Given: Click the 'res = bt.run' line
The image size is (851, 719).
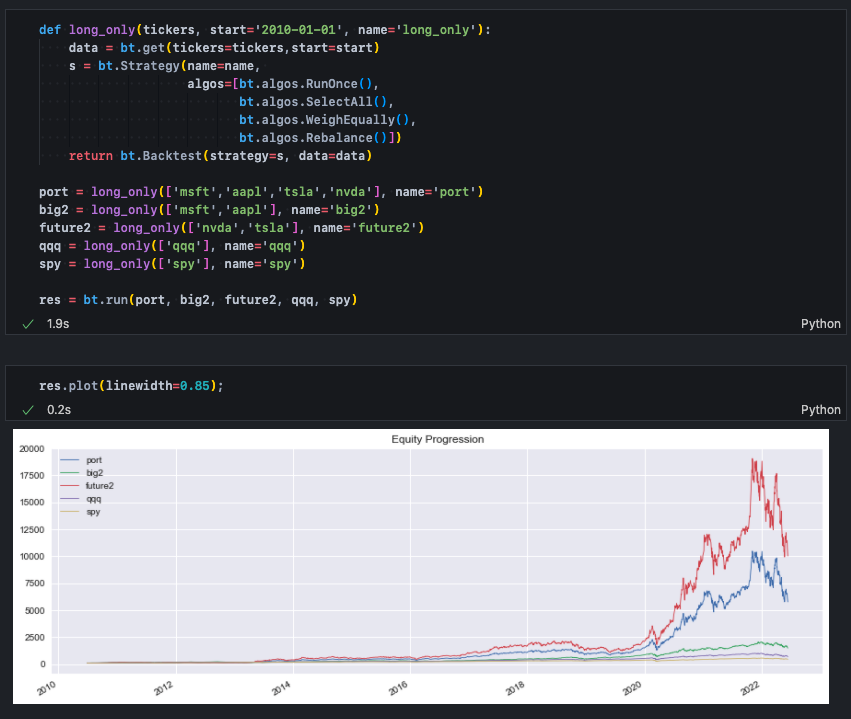Looking at the screenshot, I should (198, 300).
